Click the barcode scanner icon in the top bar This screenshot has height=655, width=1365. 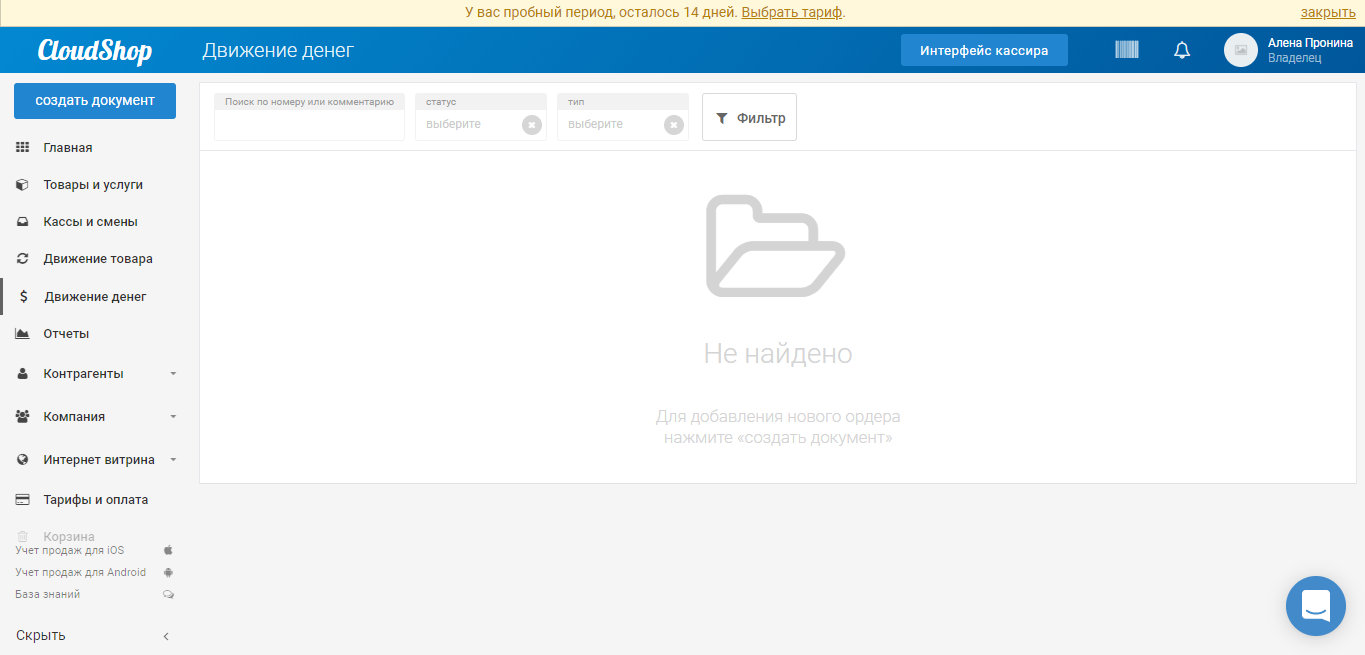point(1126,49)
